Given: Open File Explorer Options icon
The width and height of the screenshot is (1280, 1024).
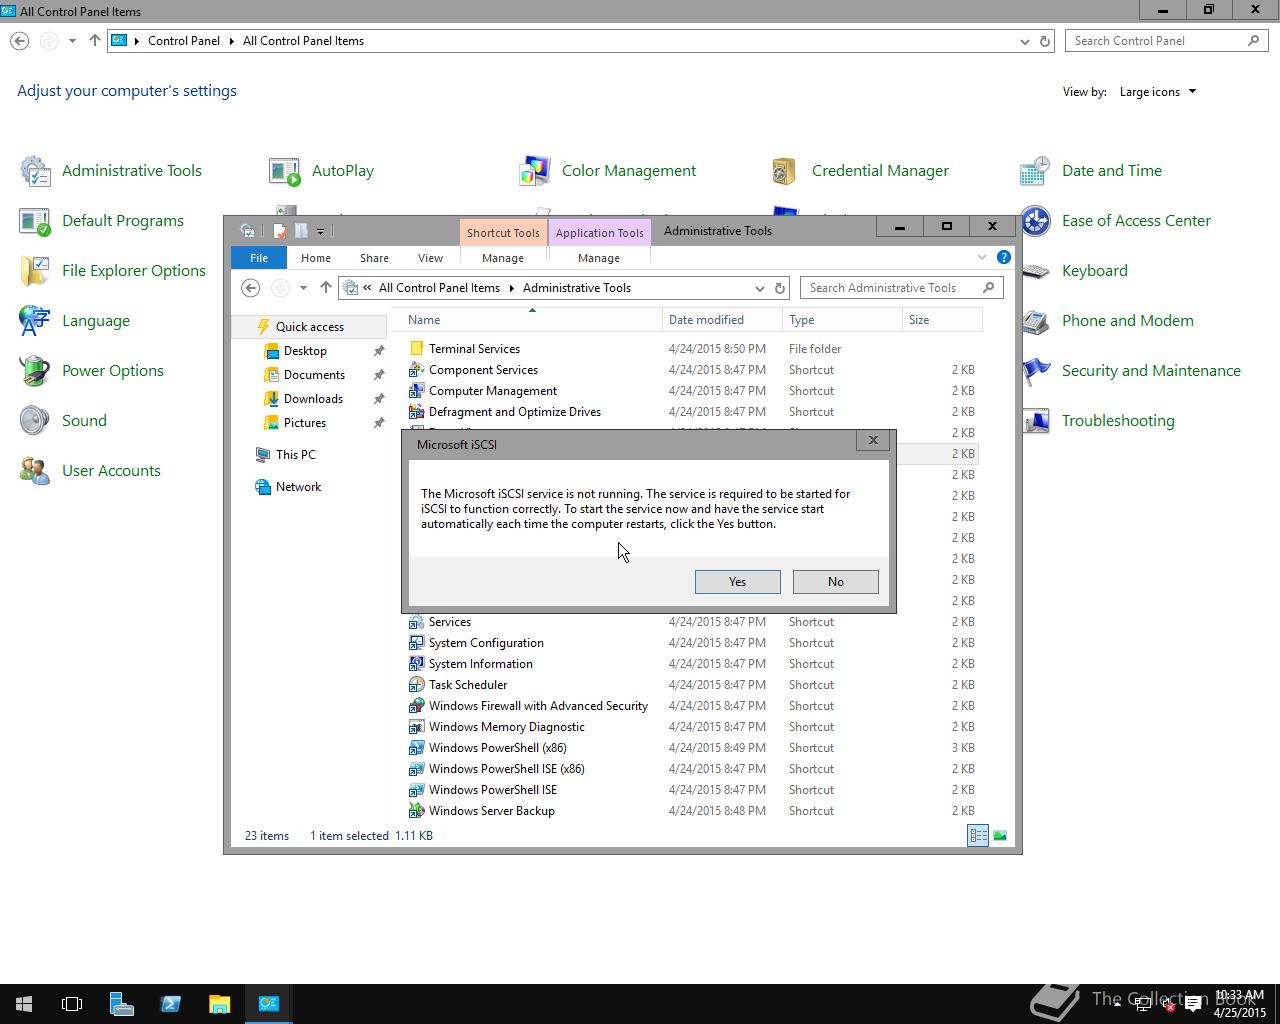Looking at the screenshot, I should (x=35, y=271).
